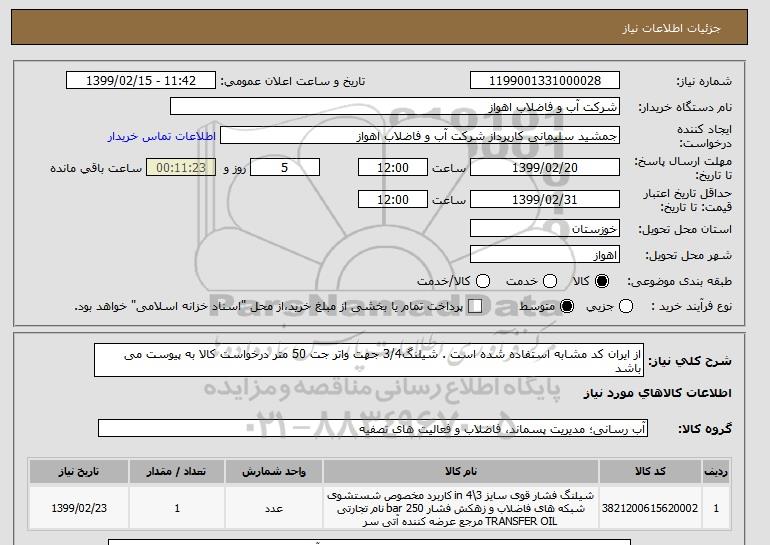This screenshot has height=545, width=770.
Task: Click the unit cell عدد
Action: point(274,508)
